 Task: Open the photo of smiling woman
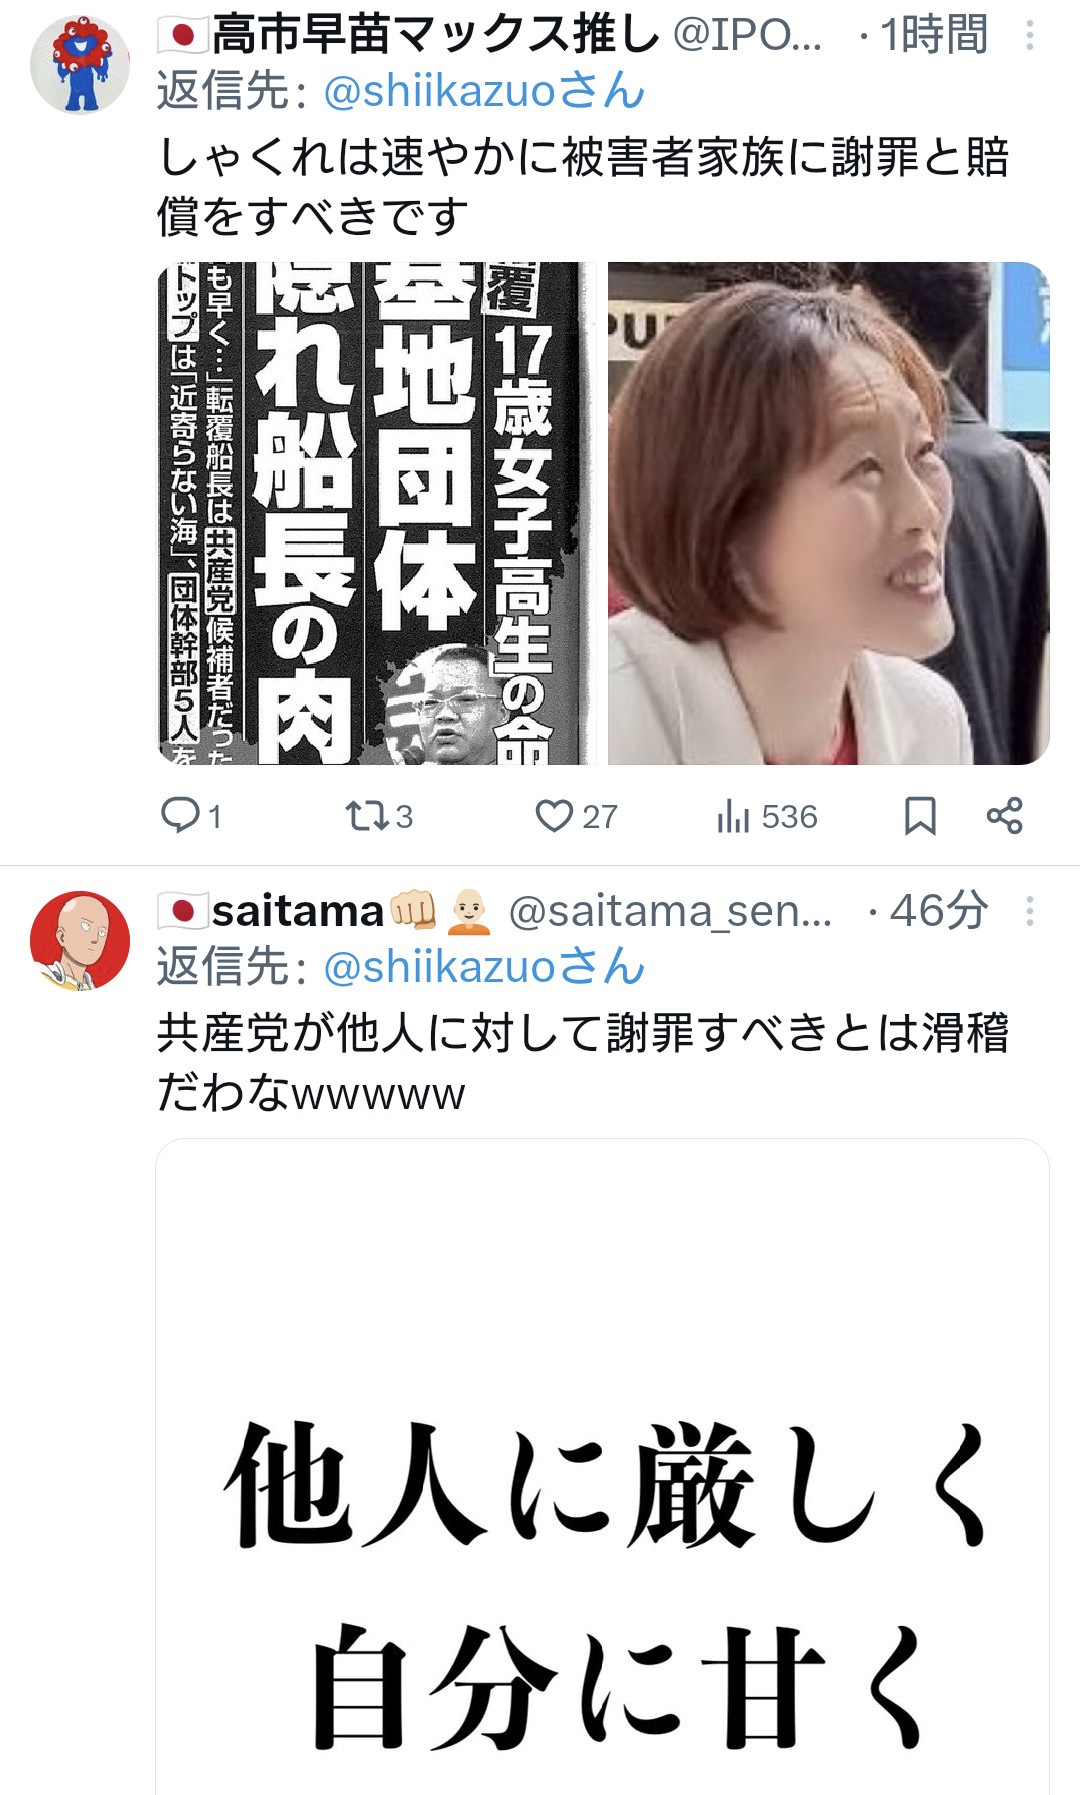pos(829,513)
